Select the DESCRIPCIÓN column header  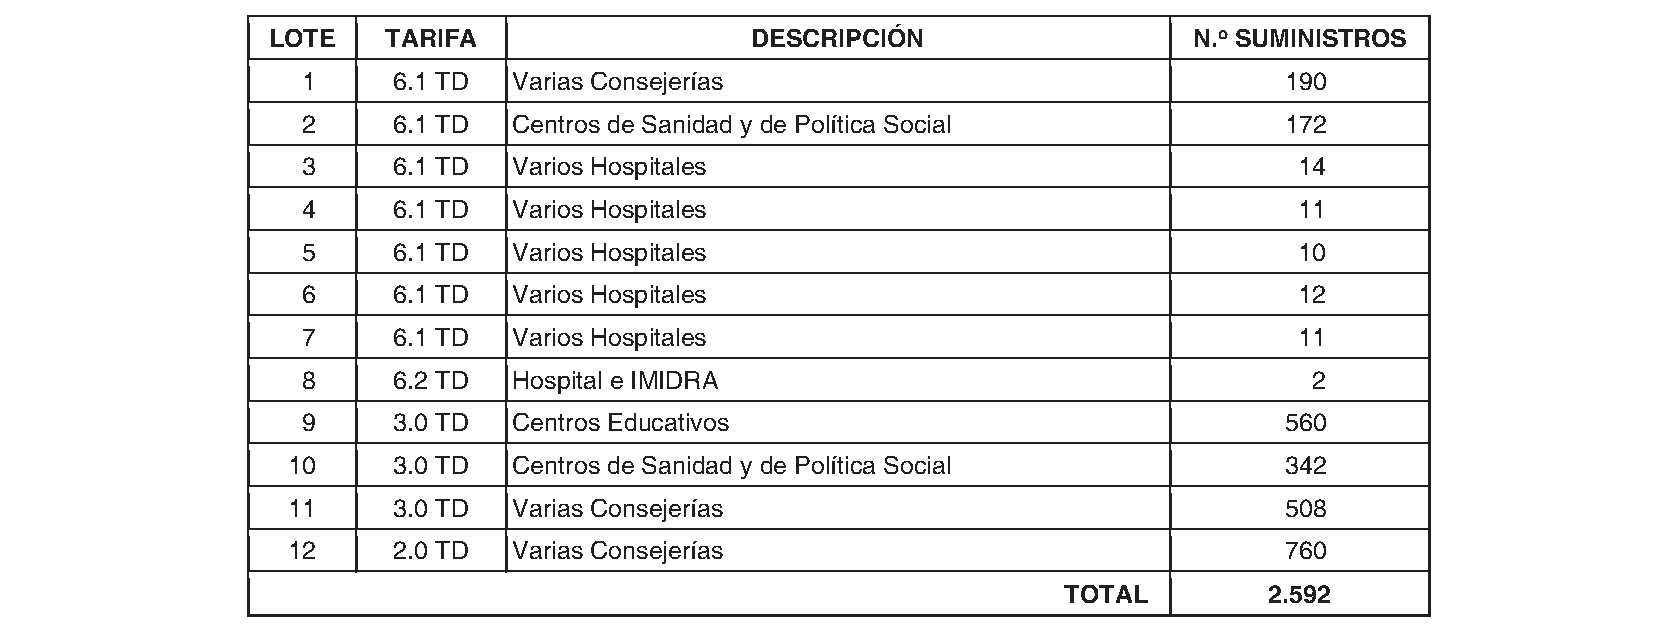pyautogui.click(x=837, y=39)
